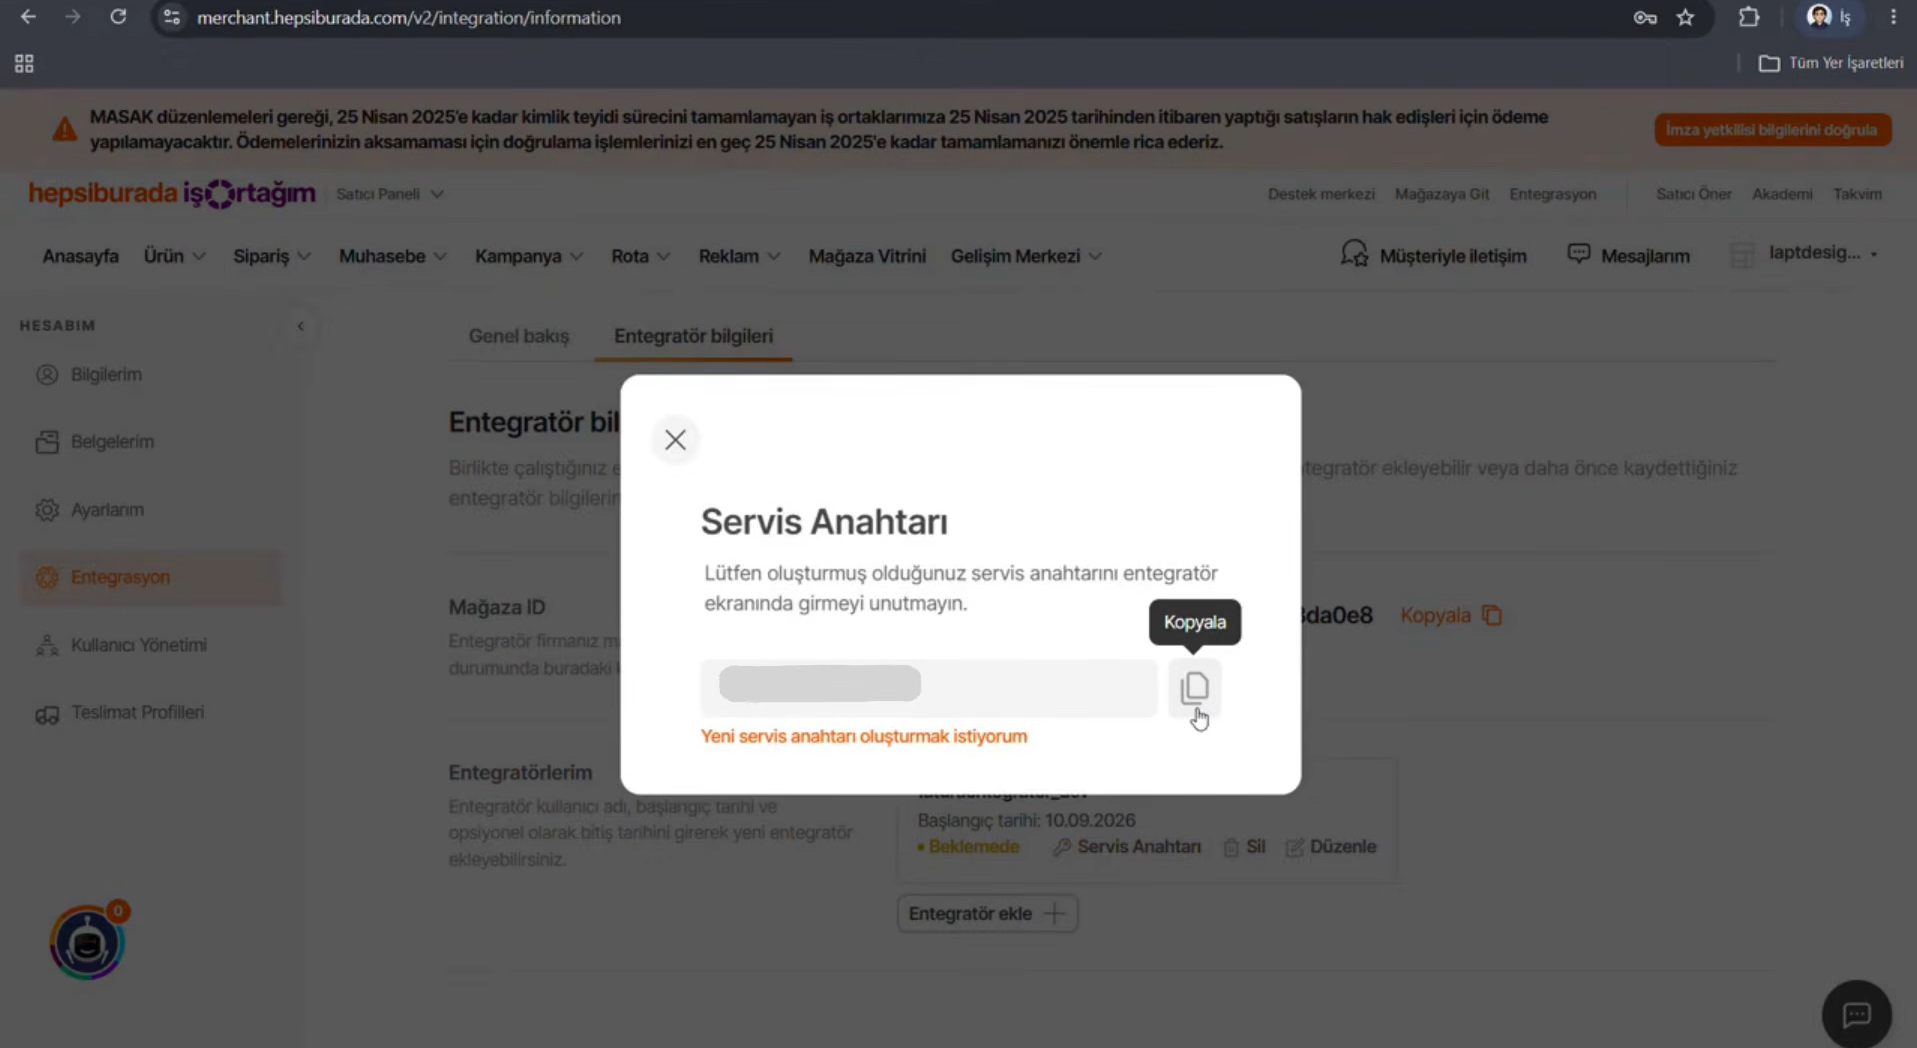Viewport: 1917px width, 1048px height.
Task: Click the Yeni servis anahtarı oluşturmak istiyorum link
Action: coord(864,736)
